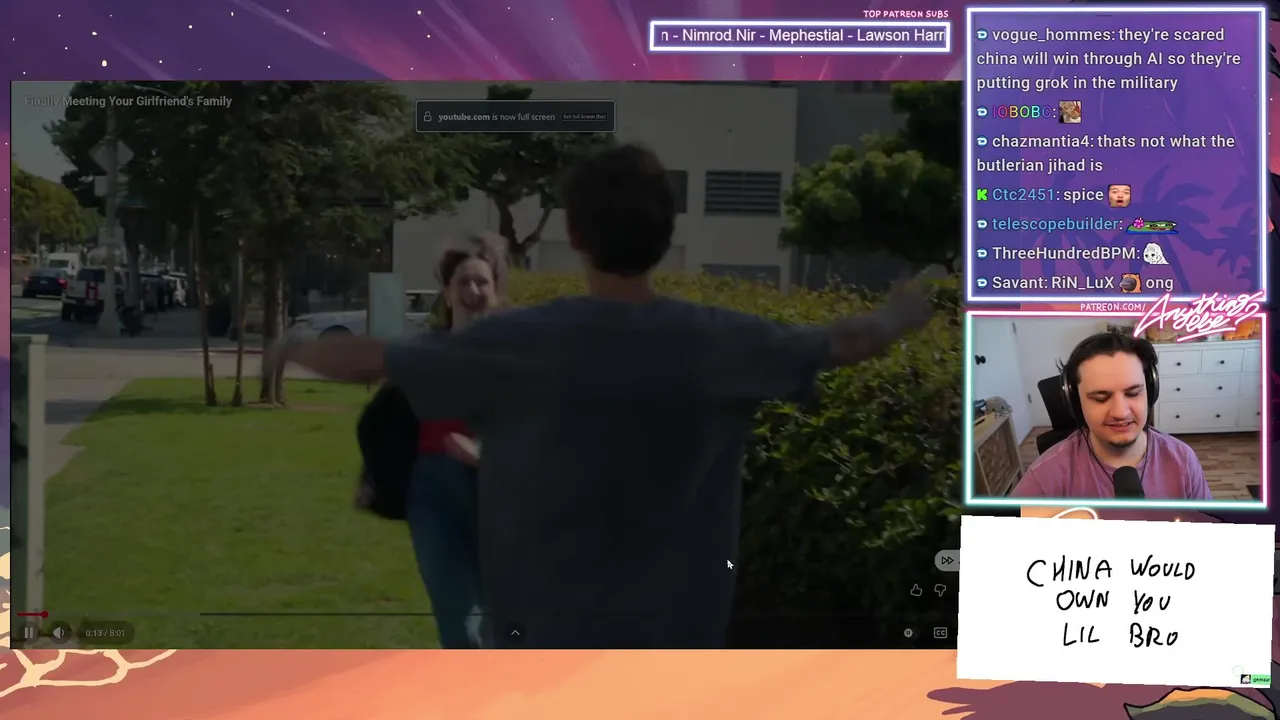Click the PATREON.COM/ banner text
Viewport: 1280px width, 720px height.
click(1113, 307)
